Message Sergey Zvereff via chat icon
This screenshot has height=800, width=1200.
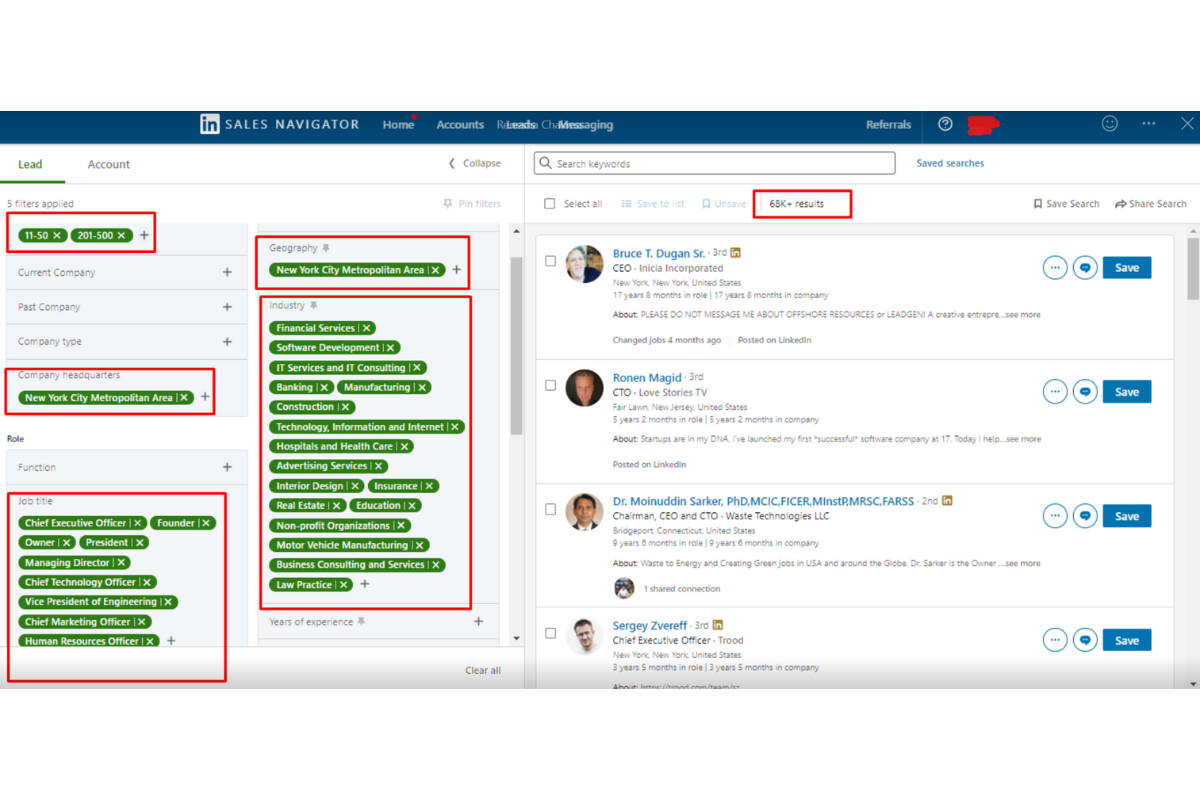(1085, 640)
